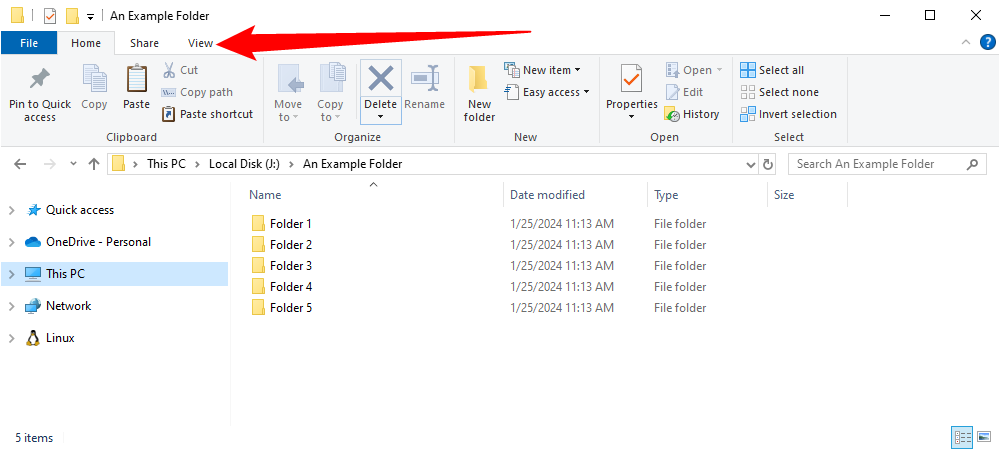Go back with the left arrow
Viewport: 1000px width, 450px height.
tap(20, 164)
